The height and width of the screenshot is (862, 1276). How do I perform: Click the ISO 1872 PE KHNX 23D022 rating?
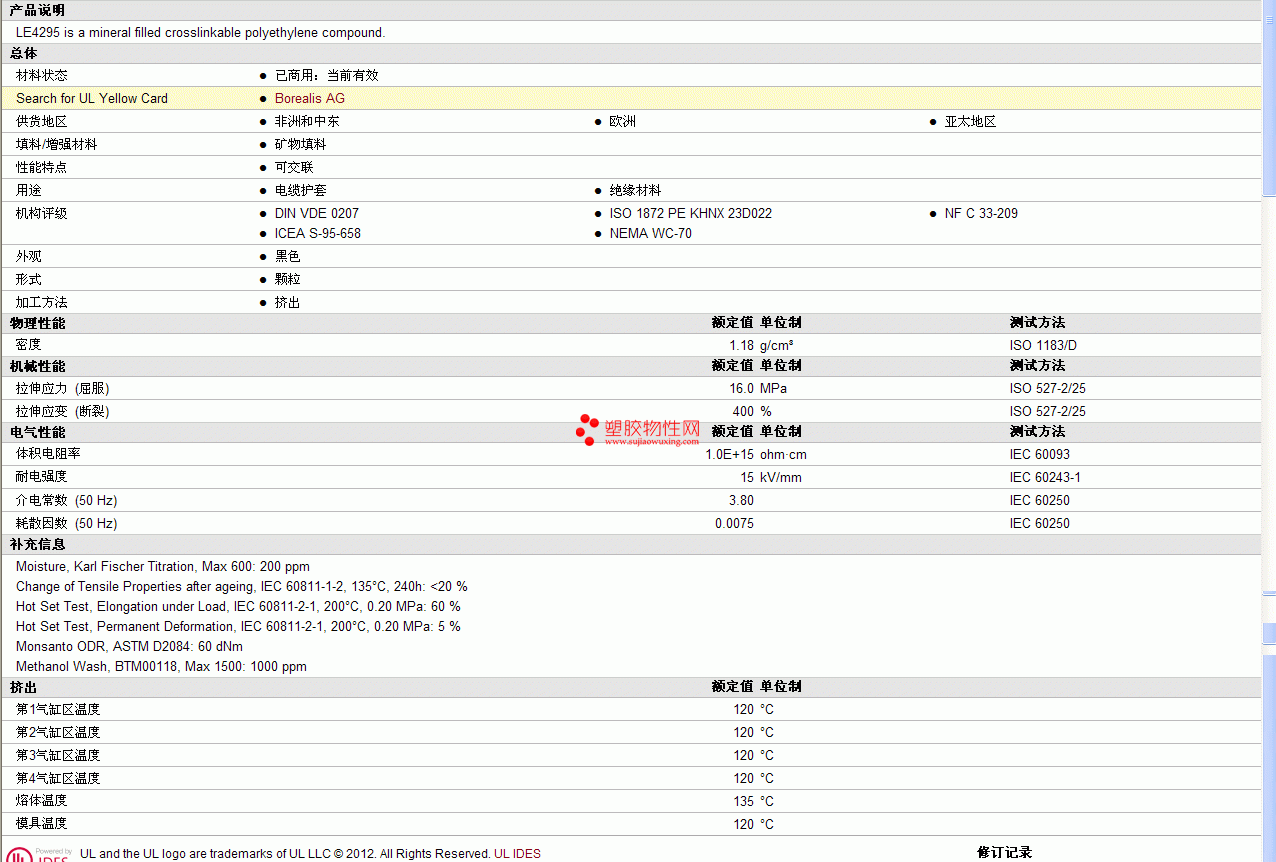691,213
